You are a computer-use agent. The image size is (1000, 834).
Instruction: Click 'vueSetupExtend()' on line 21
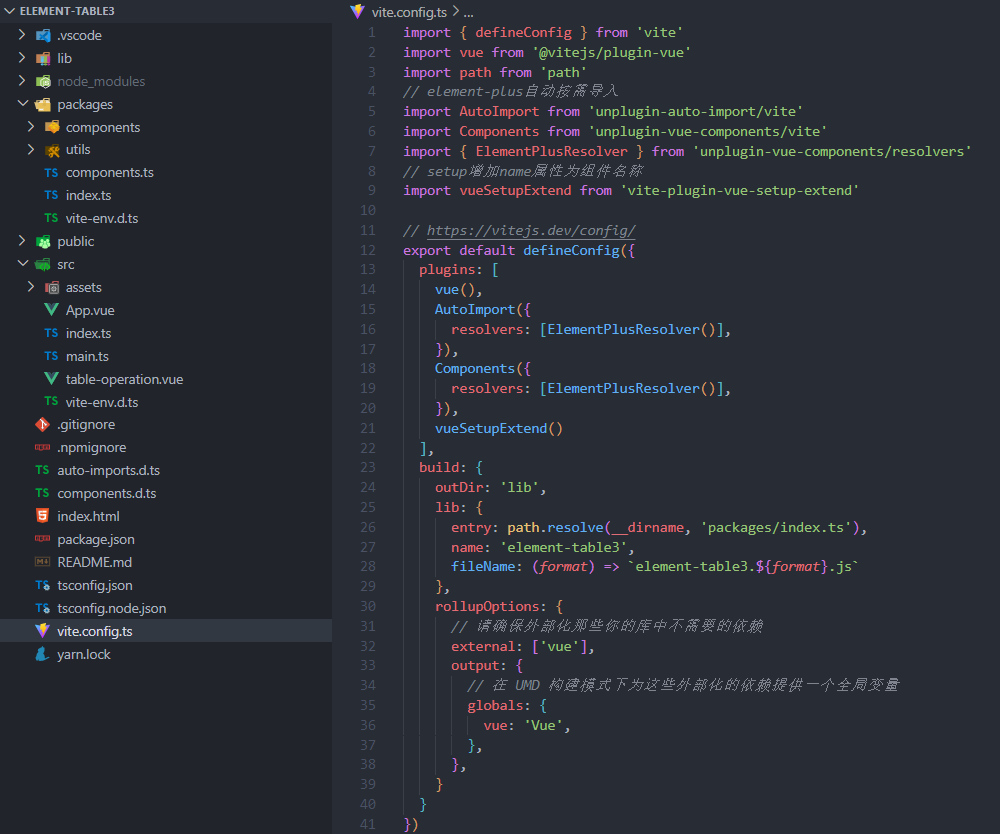(499, 428)
